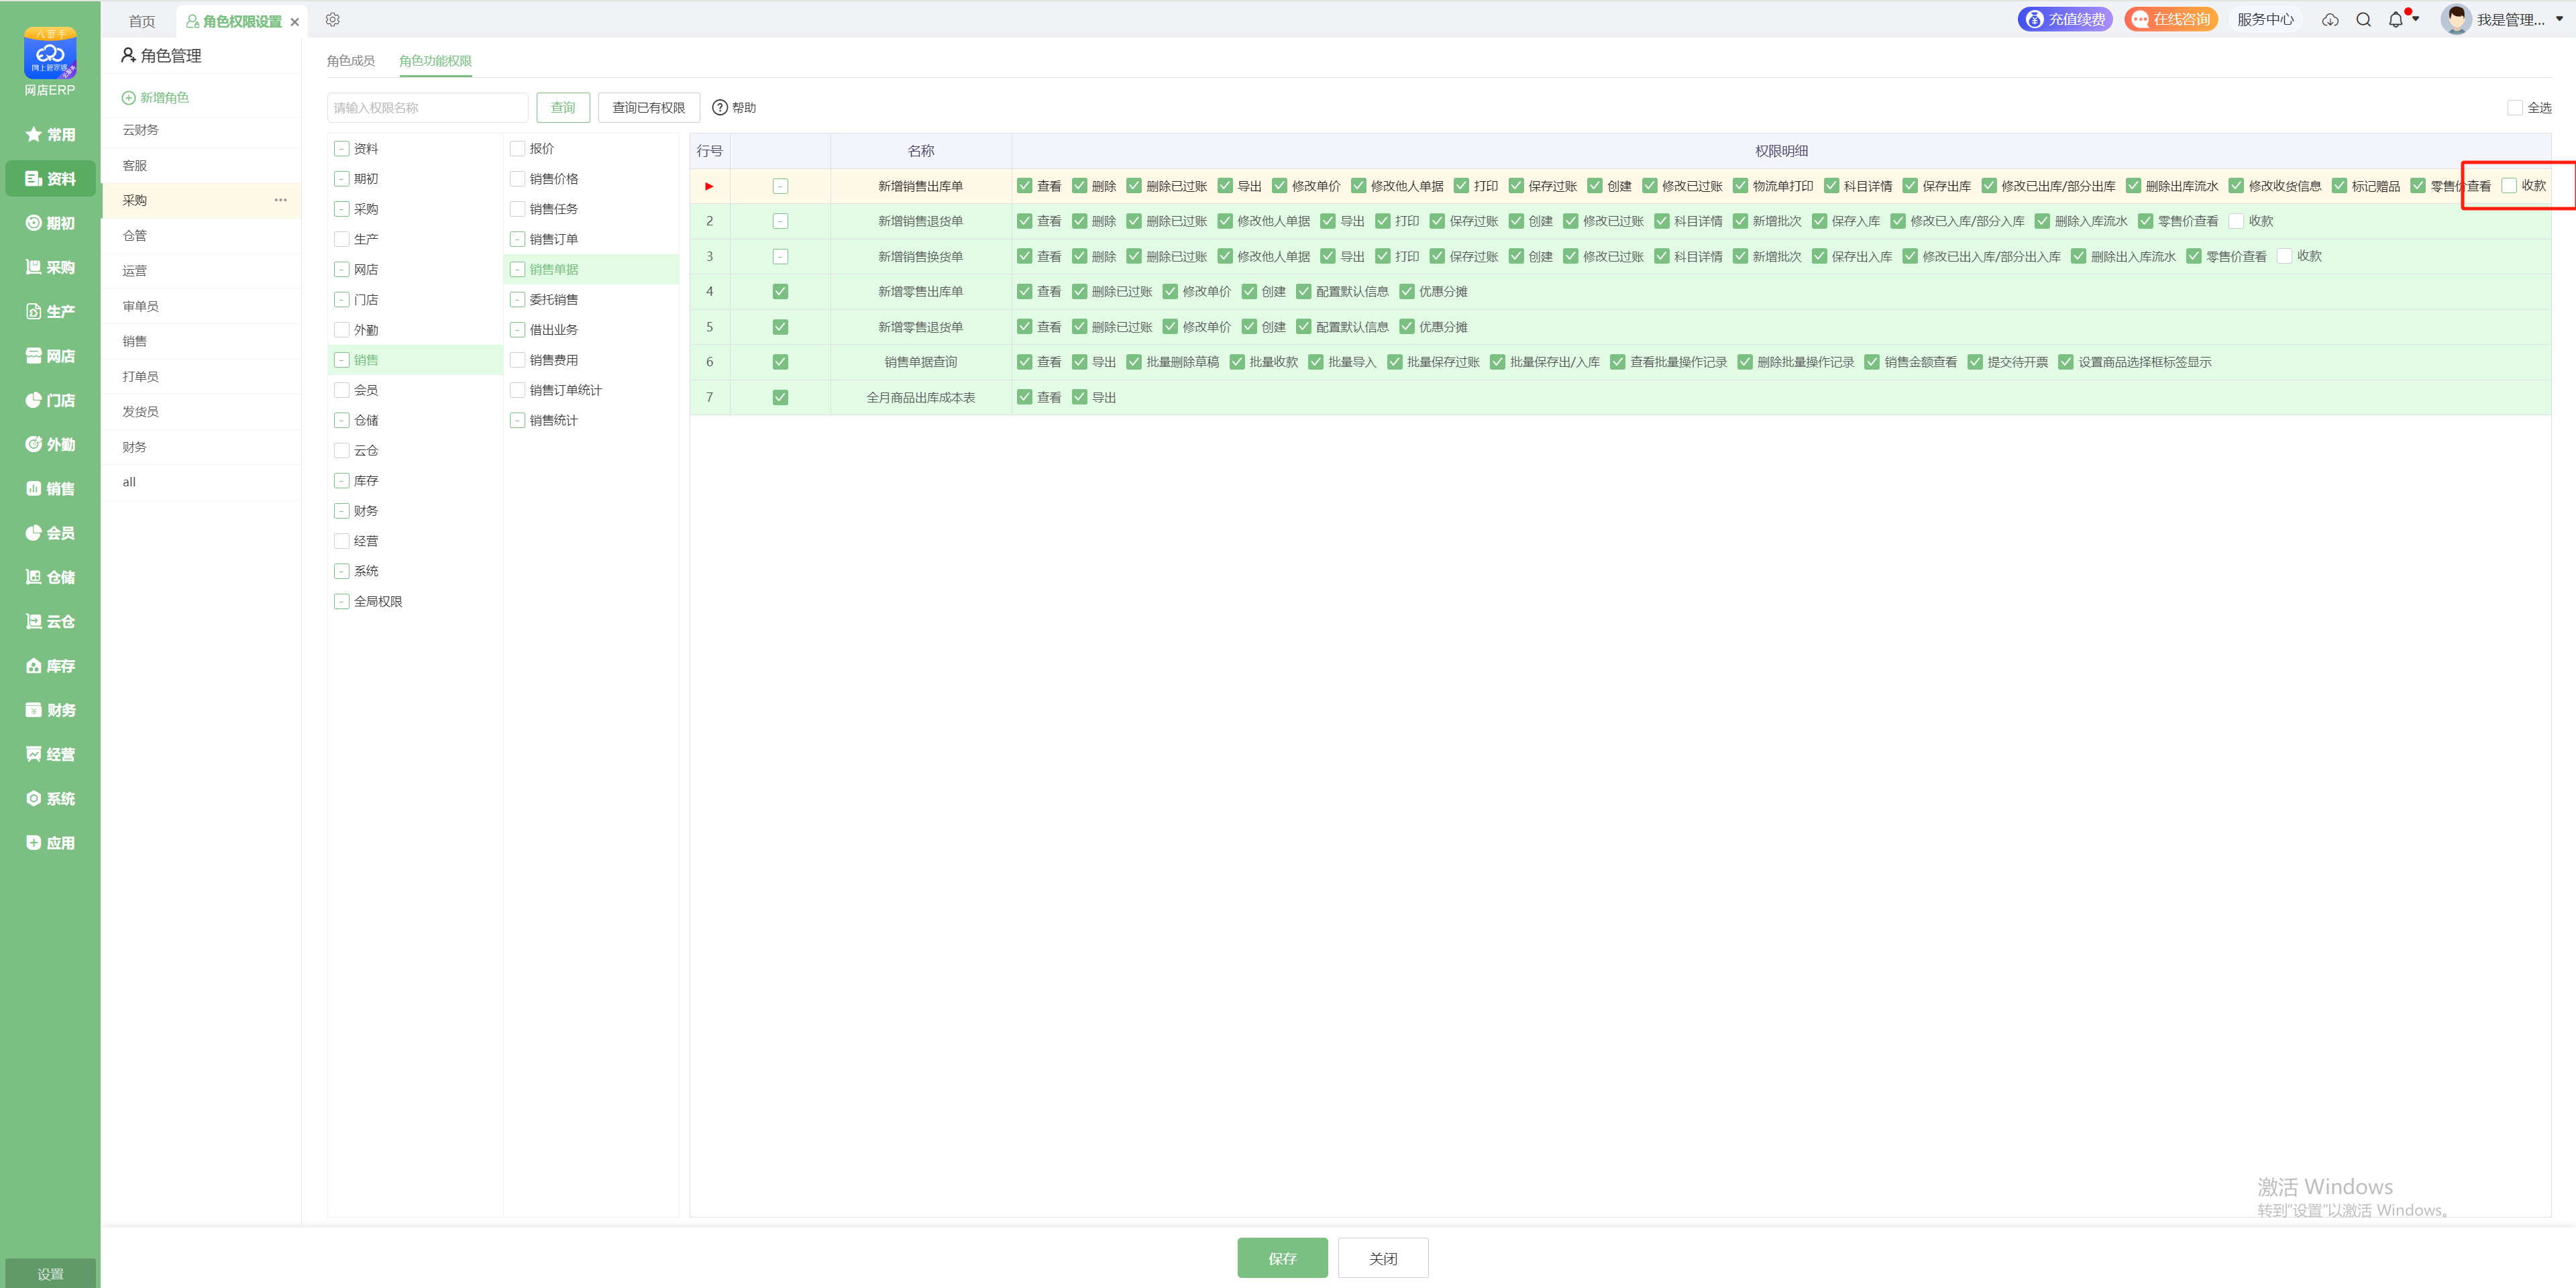Open the 生产 sidebar menu
This screenshot has height=1288, width=2576.
50,311
